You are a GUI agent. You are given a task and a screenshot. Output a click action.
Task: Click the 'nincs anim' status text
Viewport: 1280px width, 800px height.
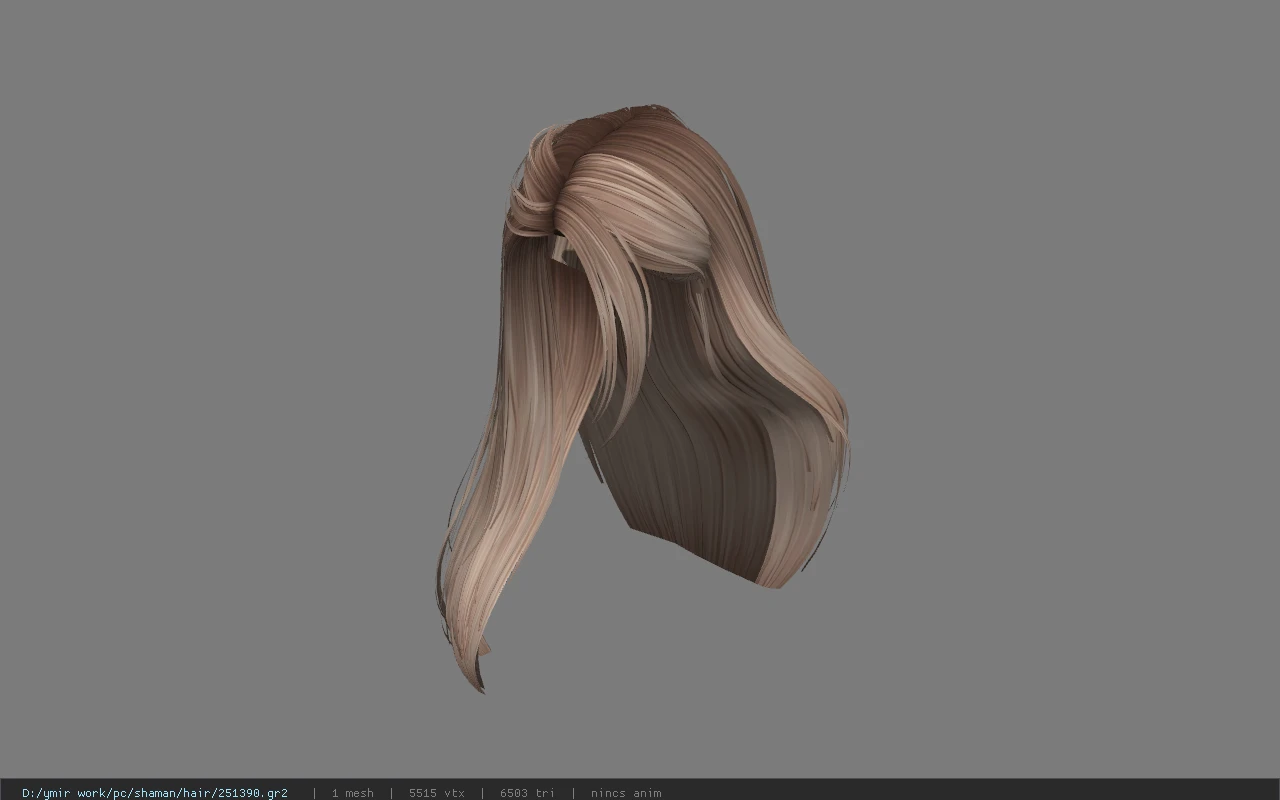(x=625, y=793)
